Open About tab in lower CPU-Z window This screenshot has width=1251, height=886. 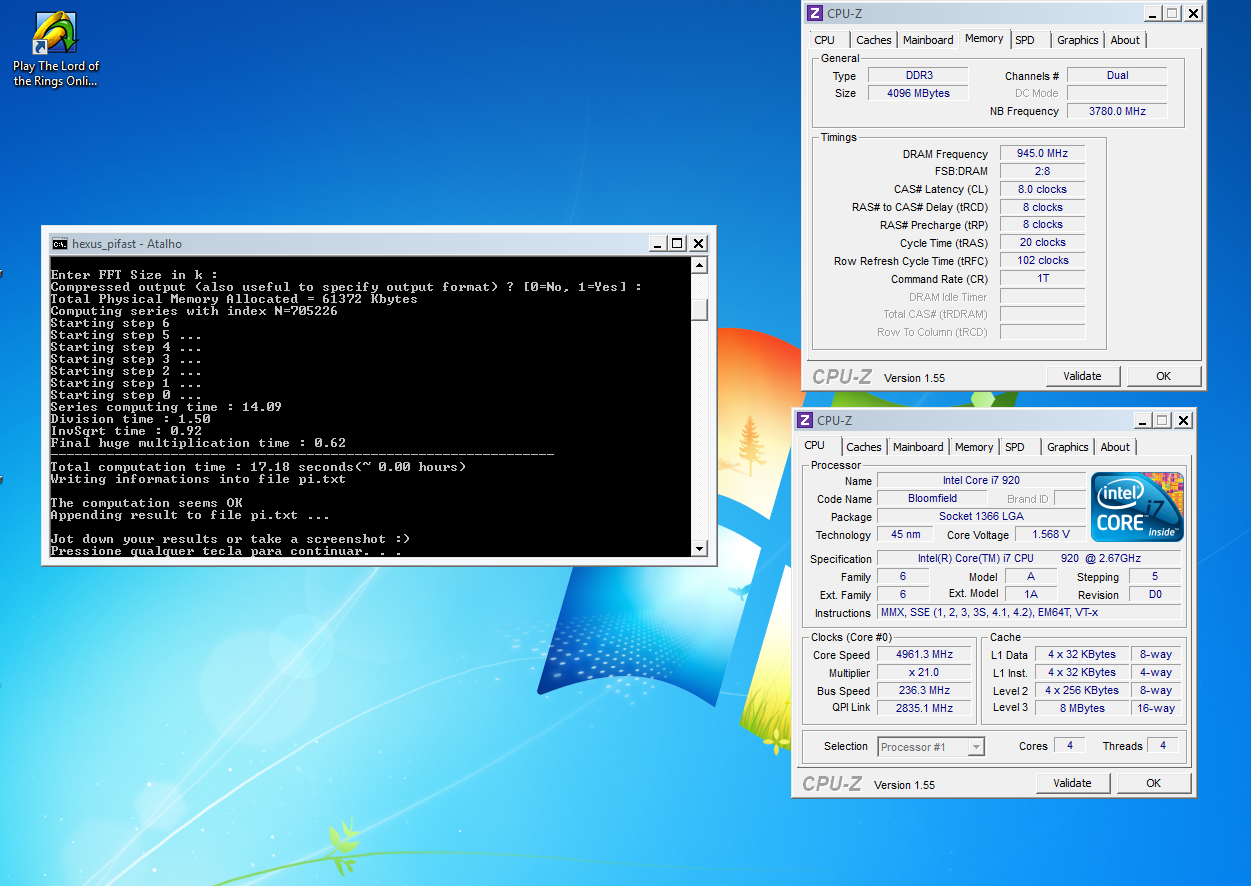[1115, 447]
